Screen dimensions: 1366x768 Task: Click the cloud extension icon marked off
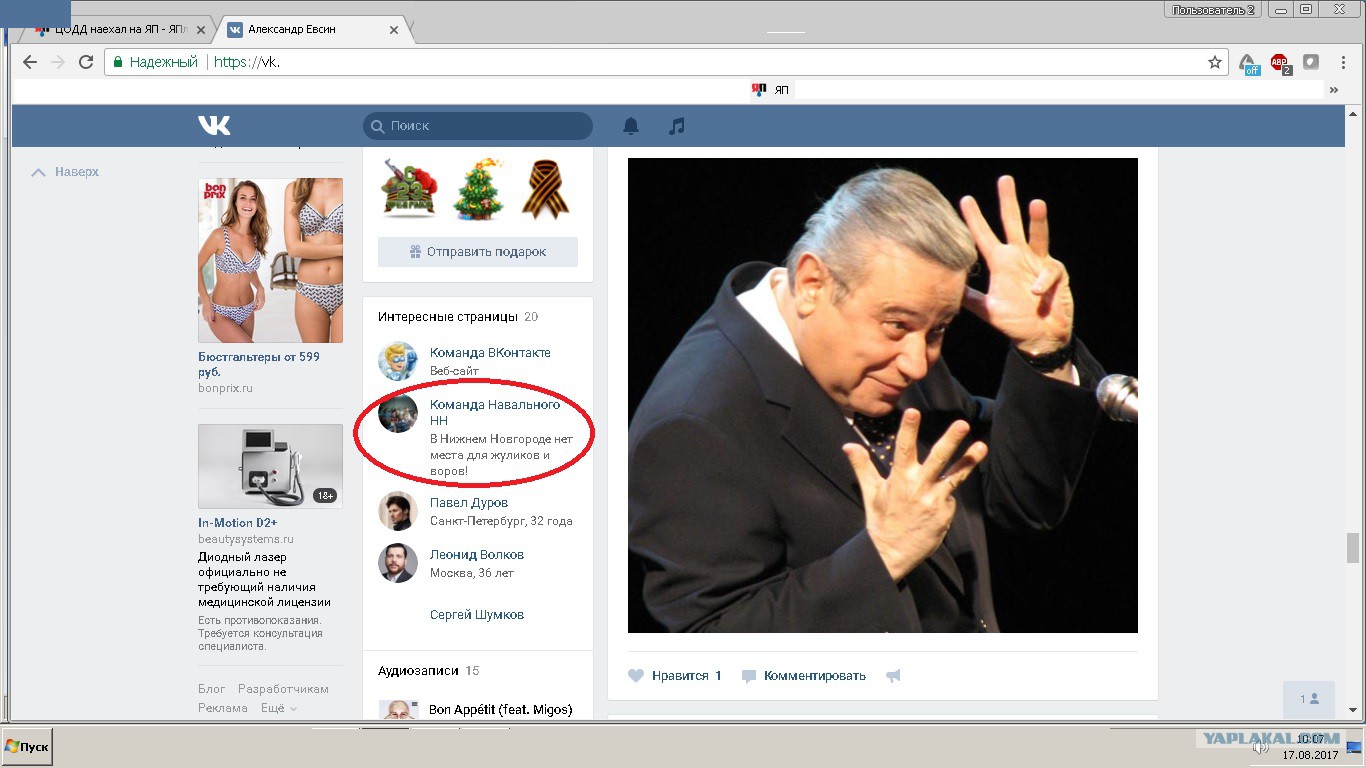pos(1249,63)
